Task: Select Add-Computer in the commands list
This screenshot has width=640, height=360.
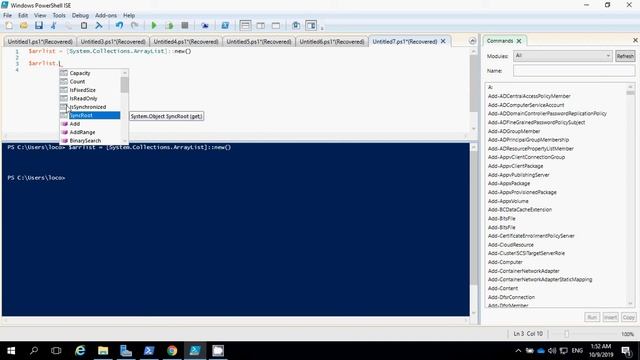Action: coord(505,262)
